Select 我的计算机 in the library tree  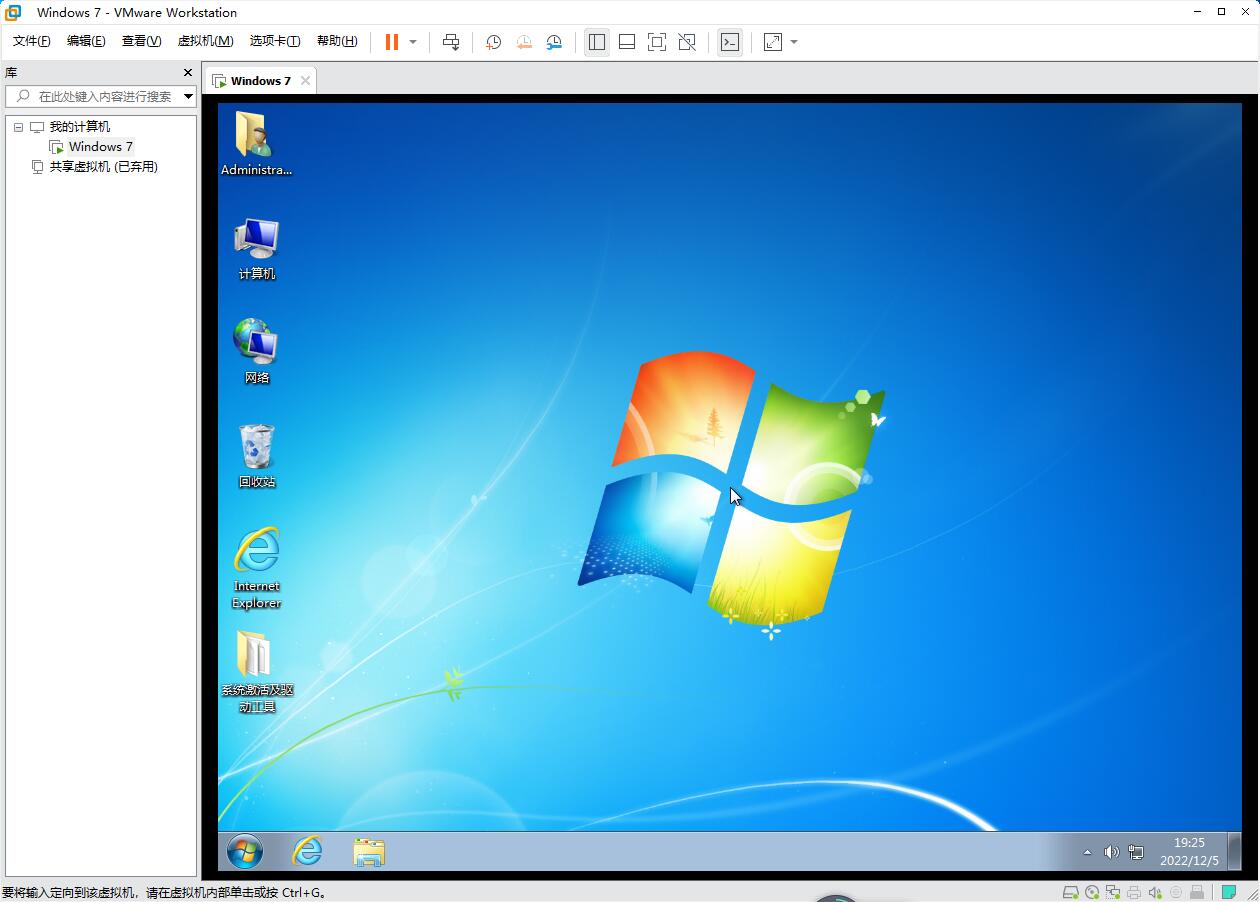coord(80,127)
